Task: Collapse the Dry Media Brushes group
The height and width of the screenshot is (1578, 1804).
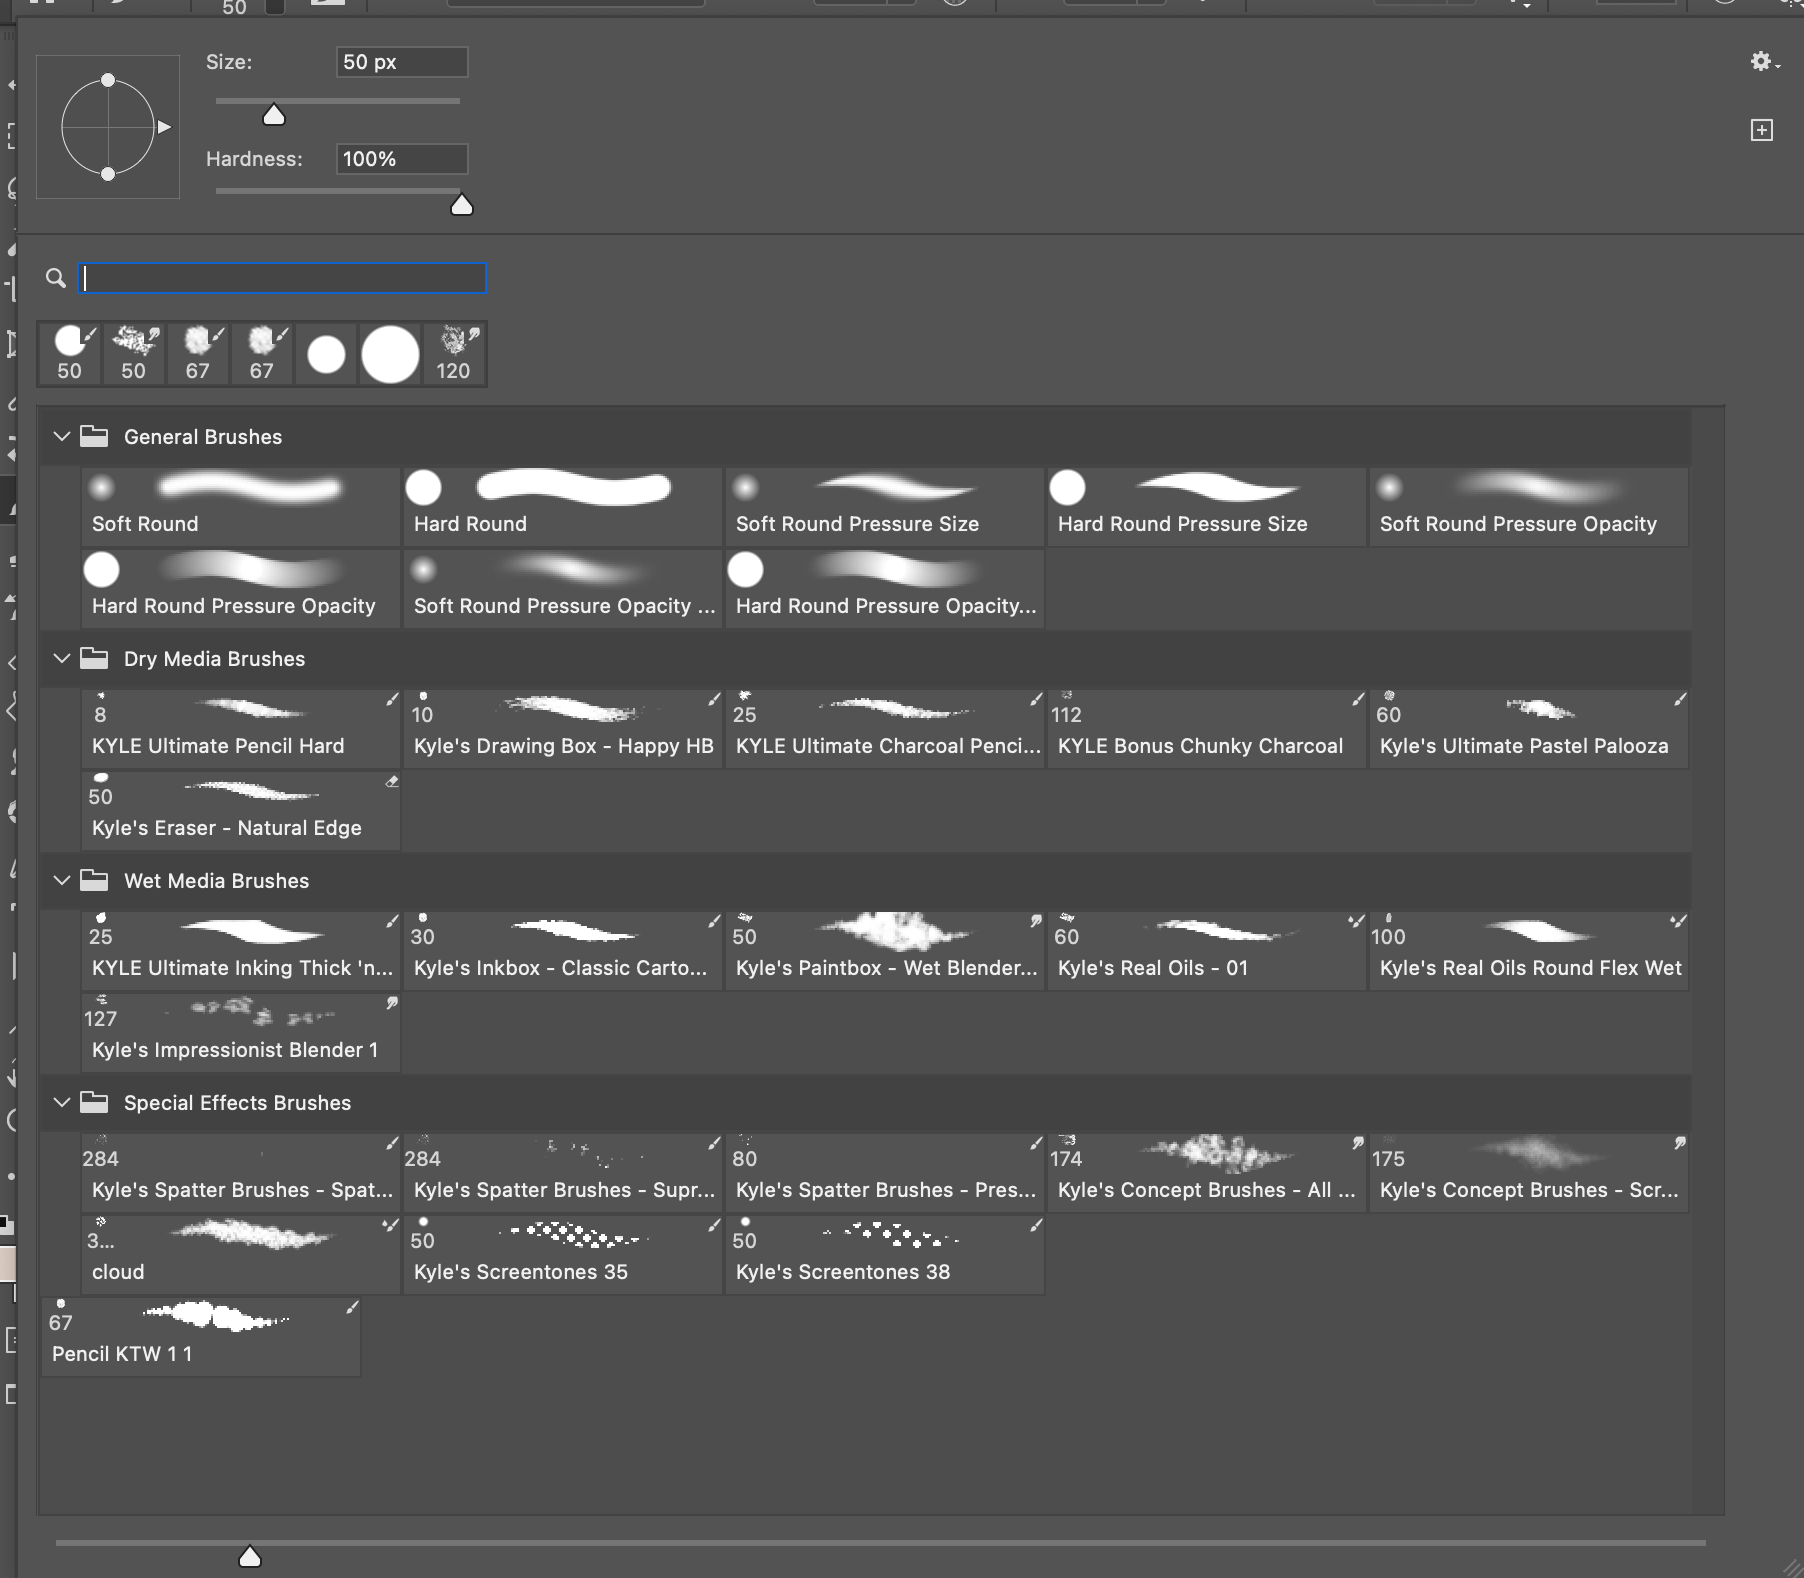Action: click(x=62, y=659)
